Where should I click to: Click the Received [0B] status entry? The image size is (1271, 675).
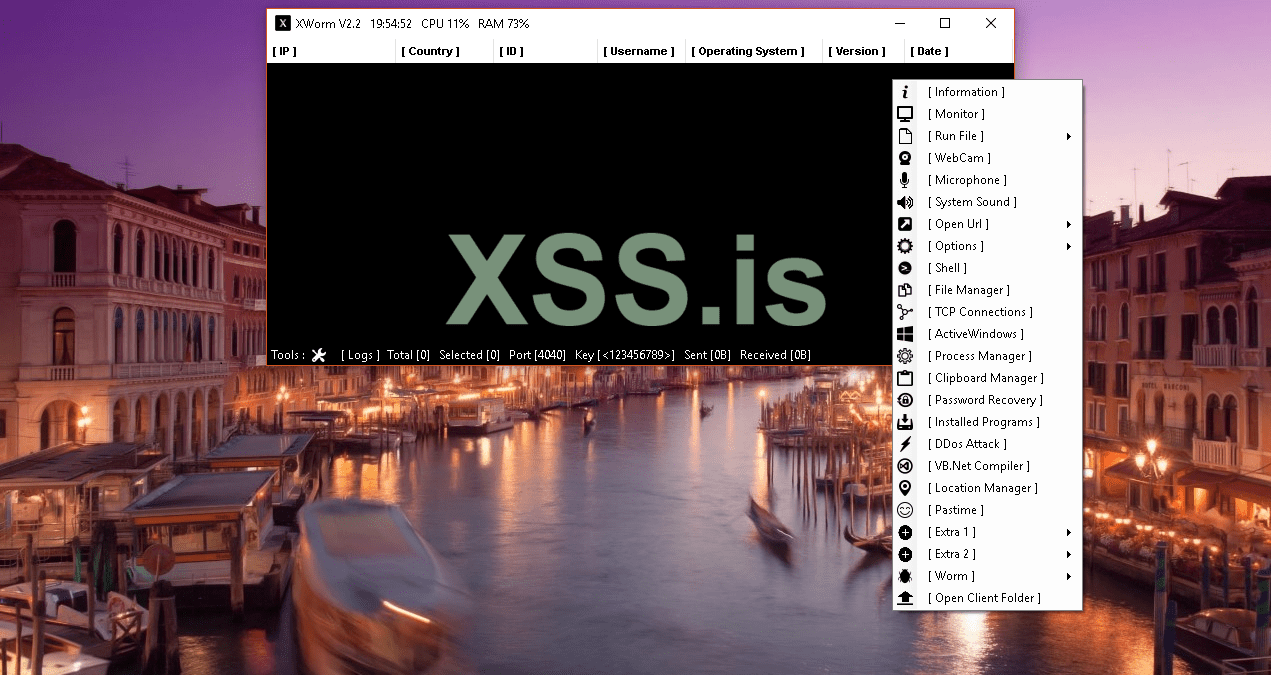775,355
